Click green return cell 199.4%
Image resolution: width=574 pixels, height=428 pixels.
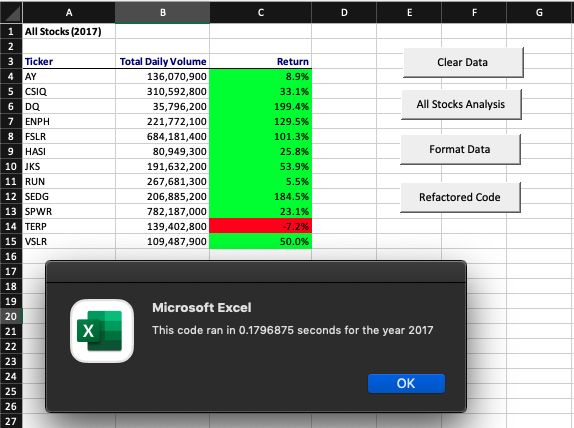pyautogui.click(x=261, y=107)
